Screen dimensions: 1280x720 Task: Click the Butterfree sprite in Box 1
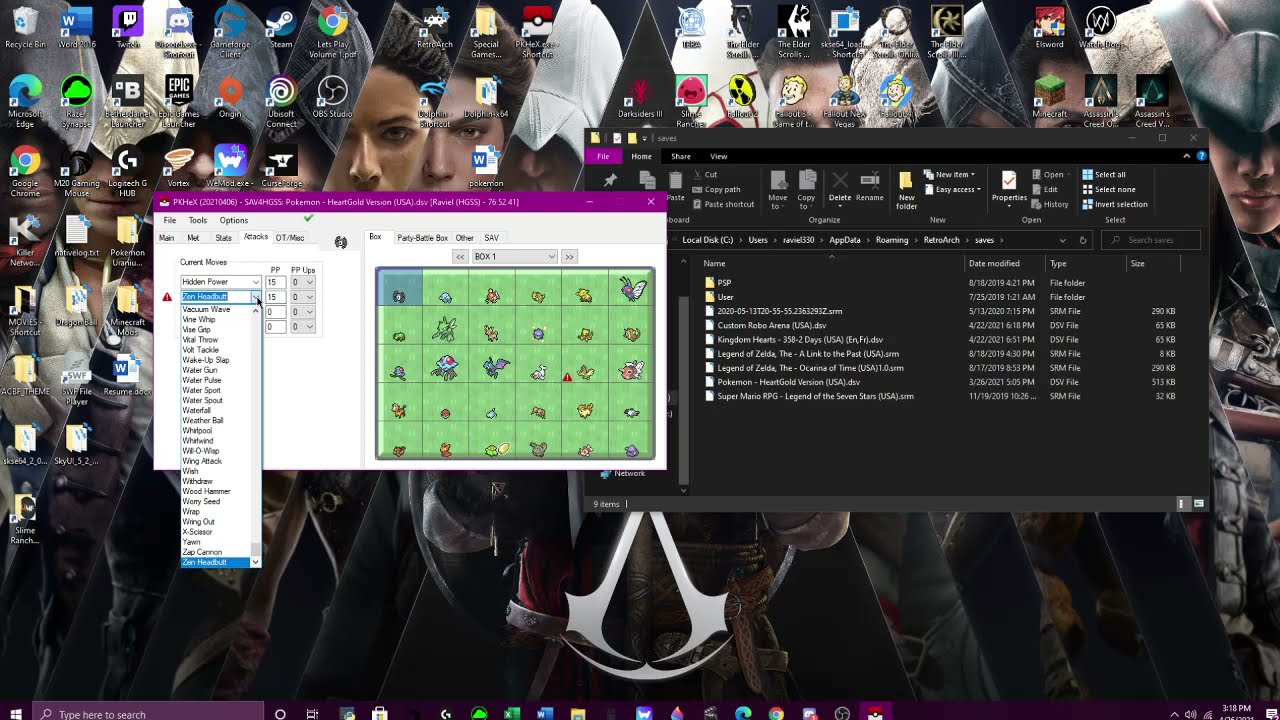click(x=633, y=291)
